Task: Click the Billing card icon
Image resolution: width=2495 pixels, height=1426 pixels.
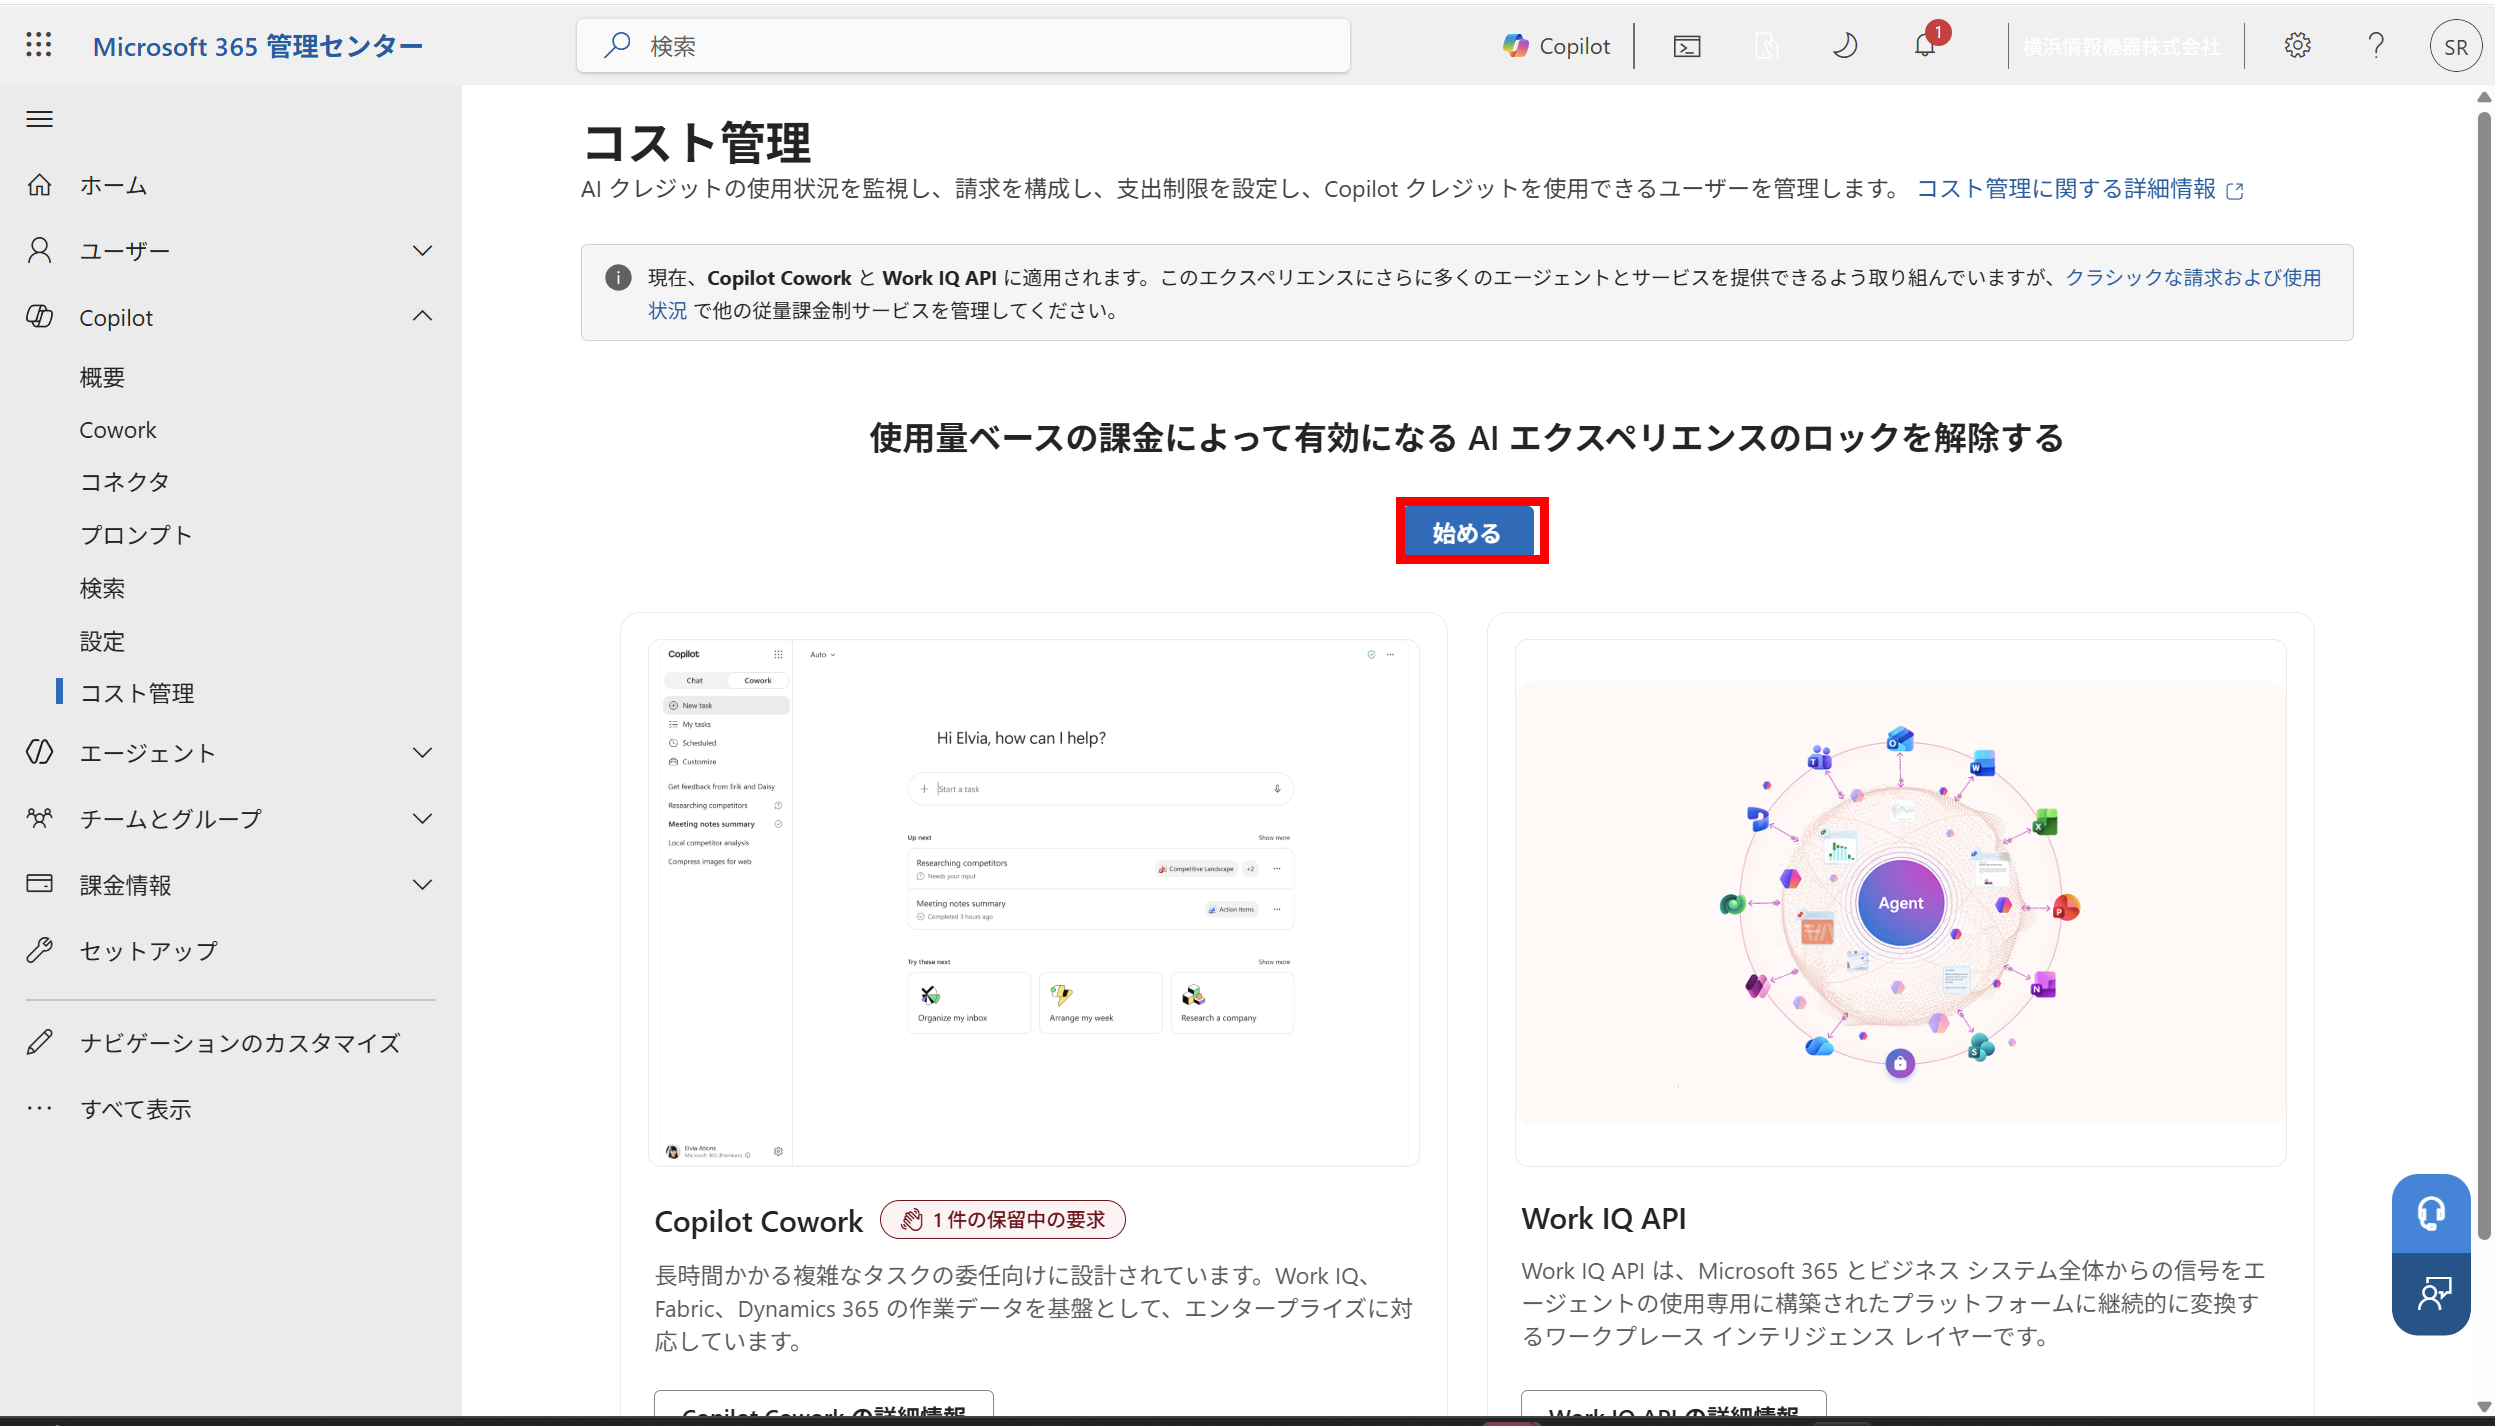Action: click(x=39, y=884)
